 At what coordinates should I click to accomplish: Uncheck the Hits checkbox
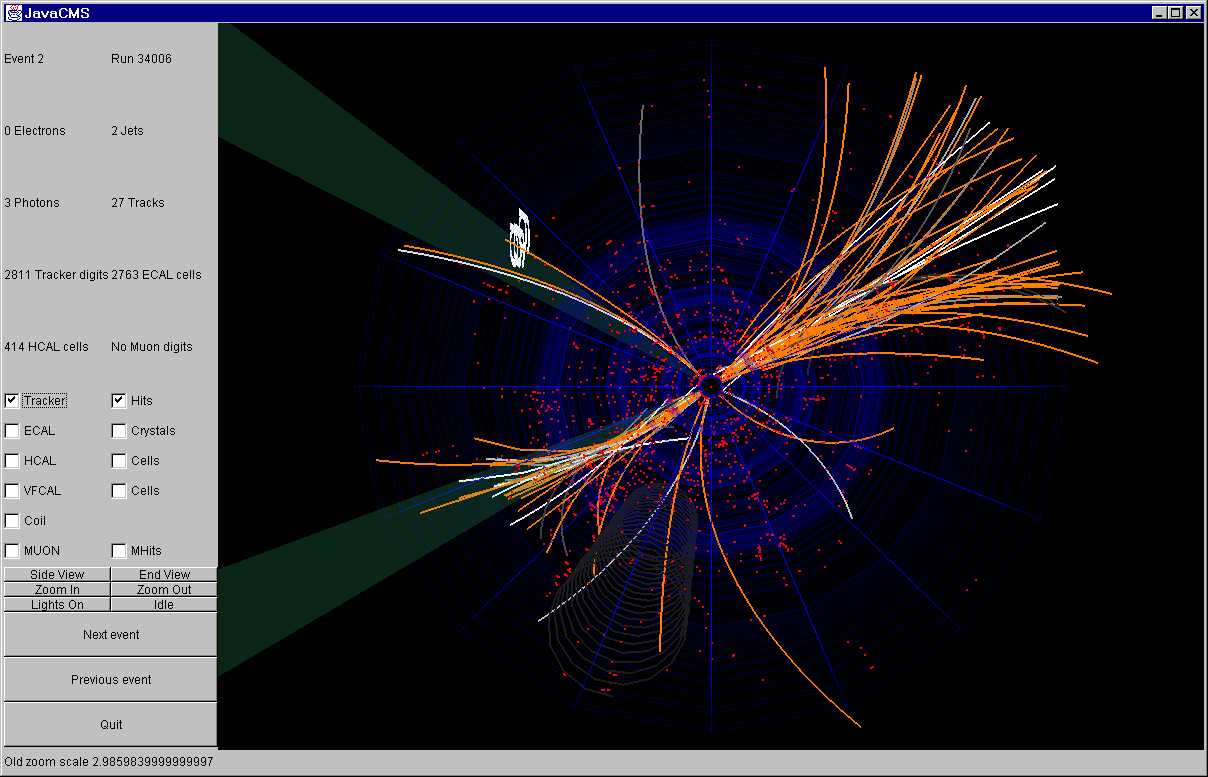[x=119, y=401]
